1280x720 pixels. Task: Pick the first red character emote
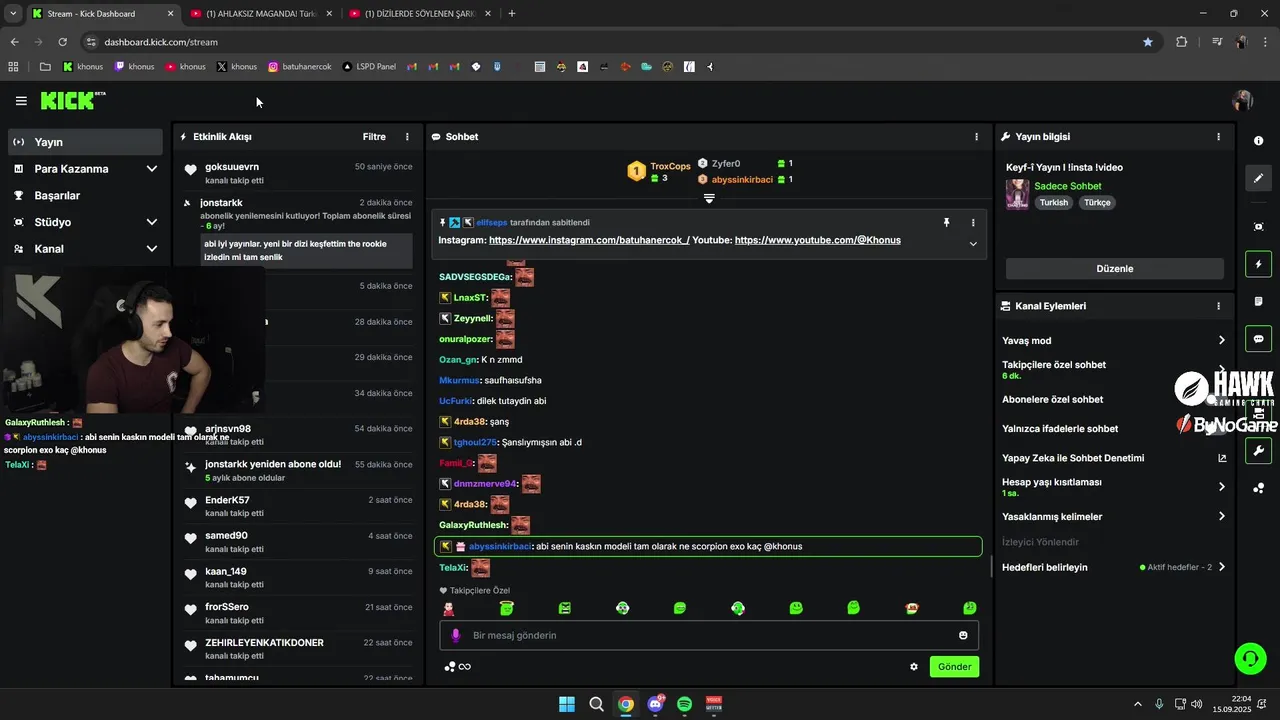pos(449,608)
